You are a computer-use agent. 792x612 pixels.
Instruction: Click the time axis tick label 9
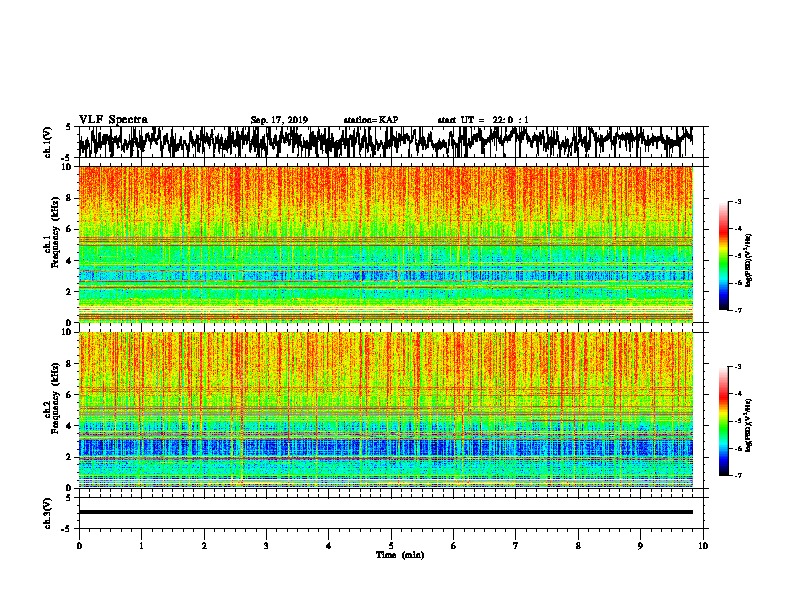[640, 546]
